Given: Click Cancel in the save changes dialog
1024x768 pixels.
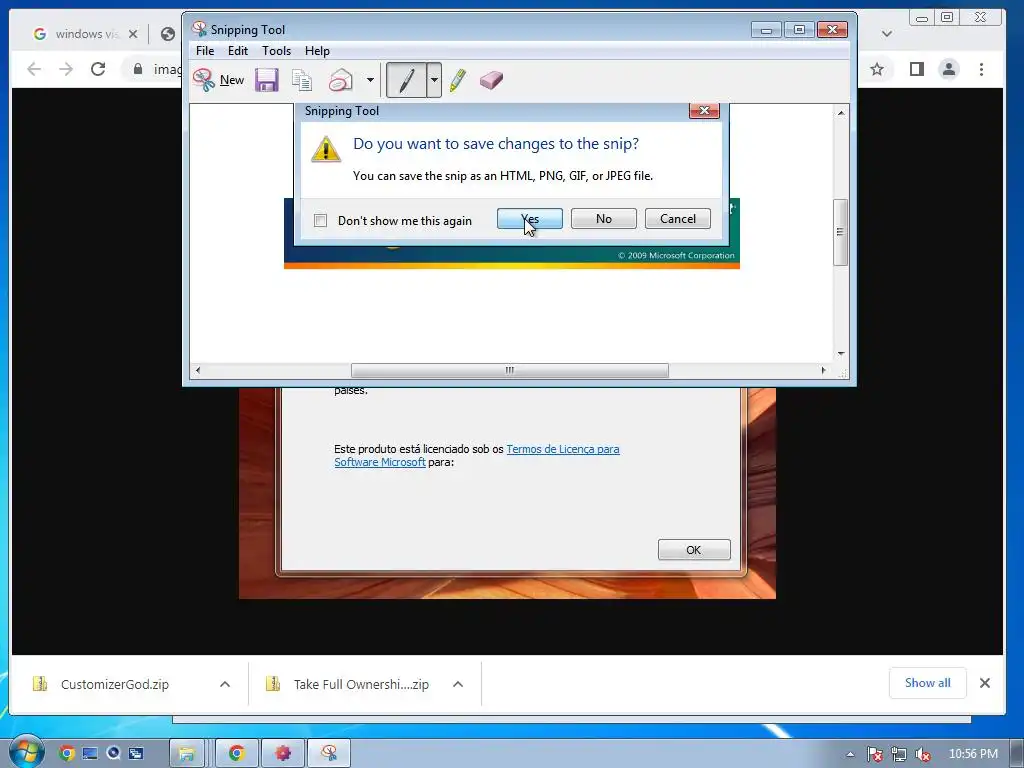Looking at the screenshot, I should coord(678,219).
